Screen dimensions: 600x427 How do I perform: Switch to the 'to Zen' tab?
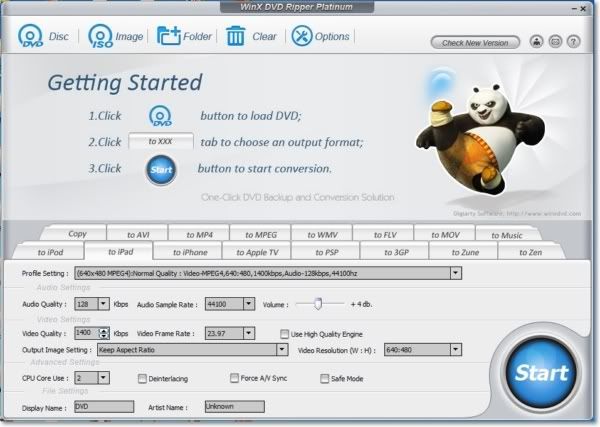click(530, 252)
